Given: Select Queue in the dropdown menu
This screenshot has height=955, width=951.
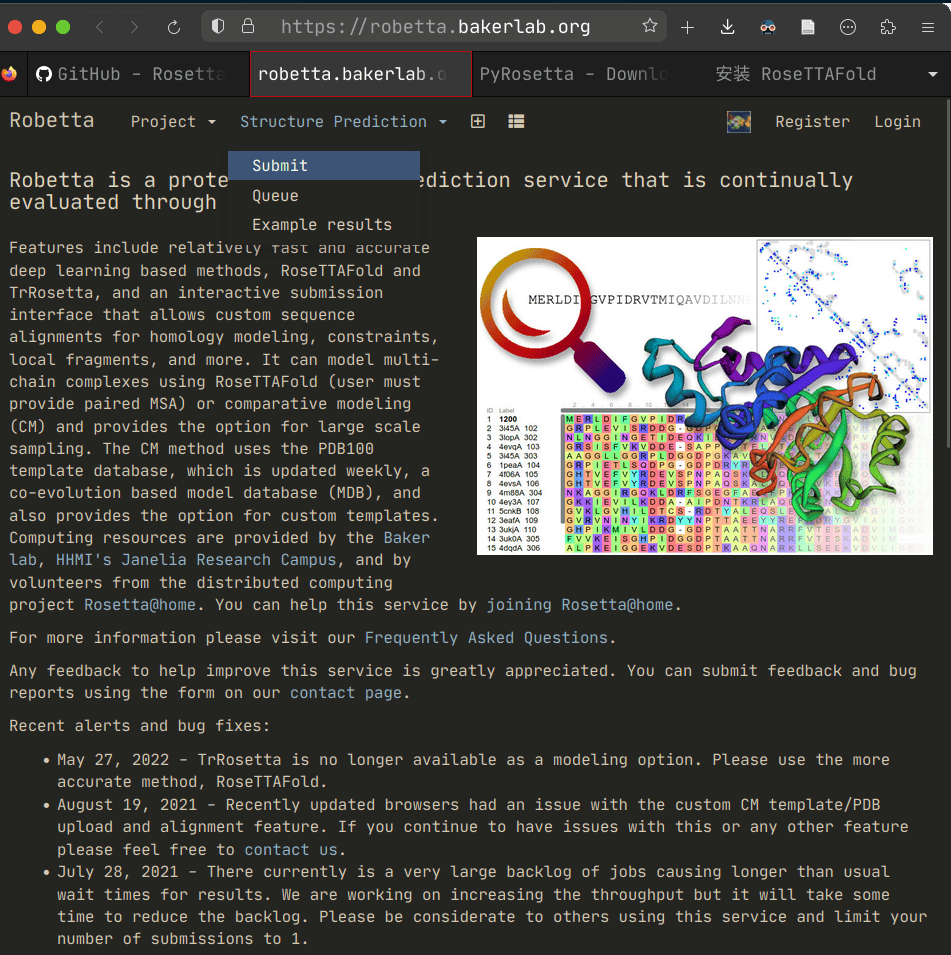Looking at the screenshot, I should click(323, 196).
